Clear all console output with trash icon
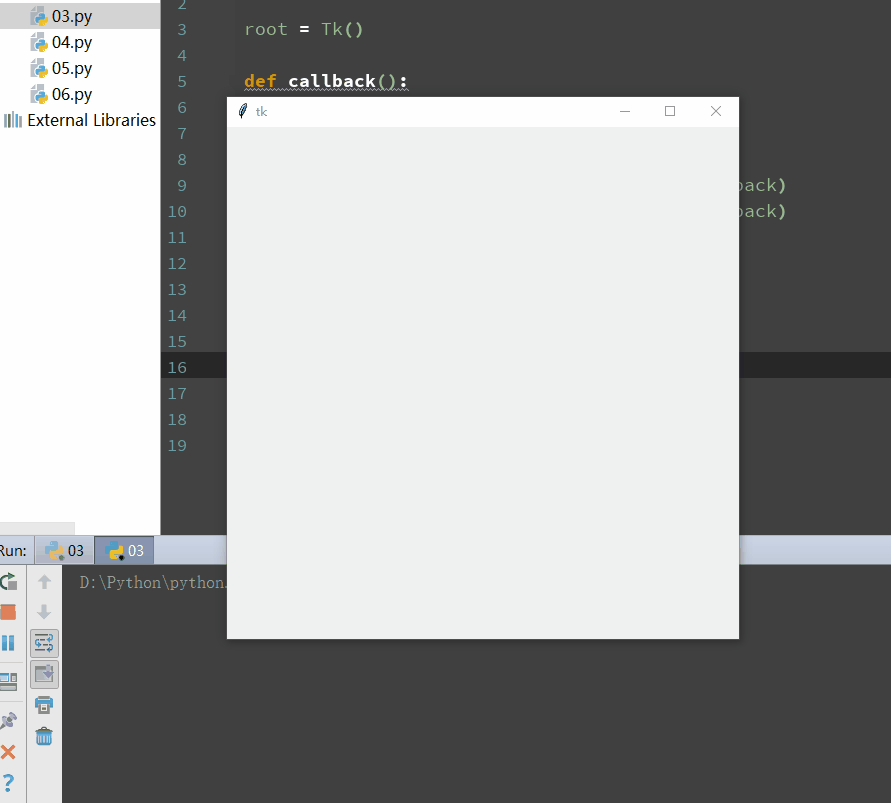This screenshot has width=891, height=803. pos(44,737)
